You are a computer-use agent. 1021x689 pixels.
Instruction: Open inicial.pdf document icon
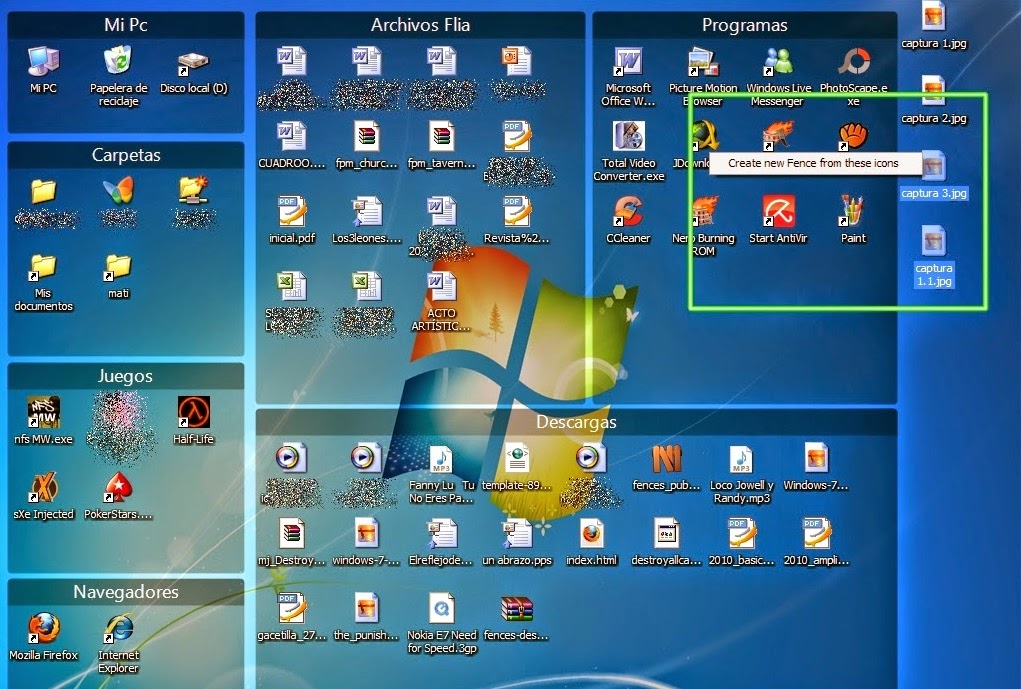point(292,212)
